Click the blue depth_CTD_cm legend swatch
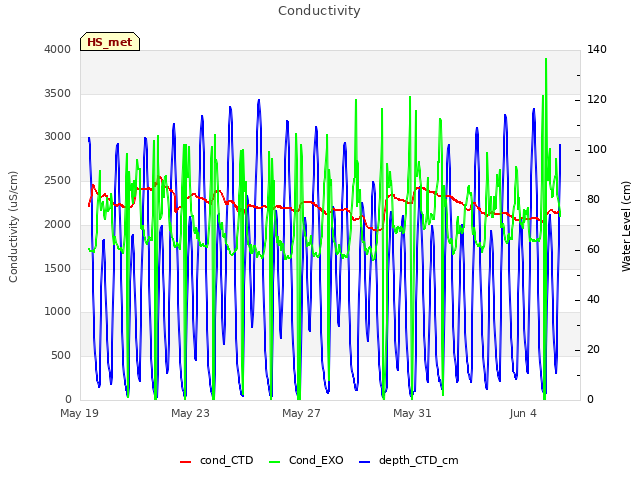The height and width of the screenshot is (480, 640). click(x=364, y=462)
